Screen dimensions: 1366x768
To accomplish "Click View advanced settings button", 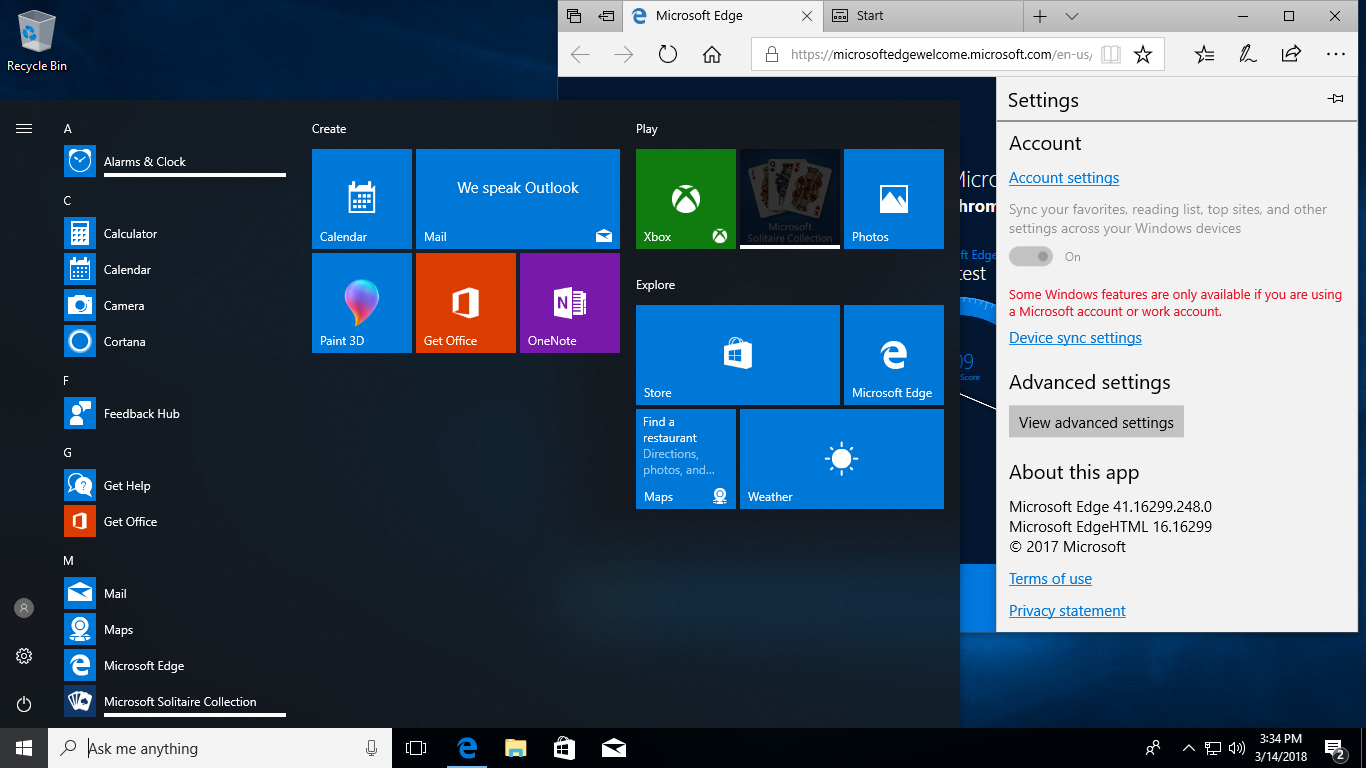I will (1096, 422).
